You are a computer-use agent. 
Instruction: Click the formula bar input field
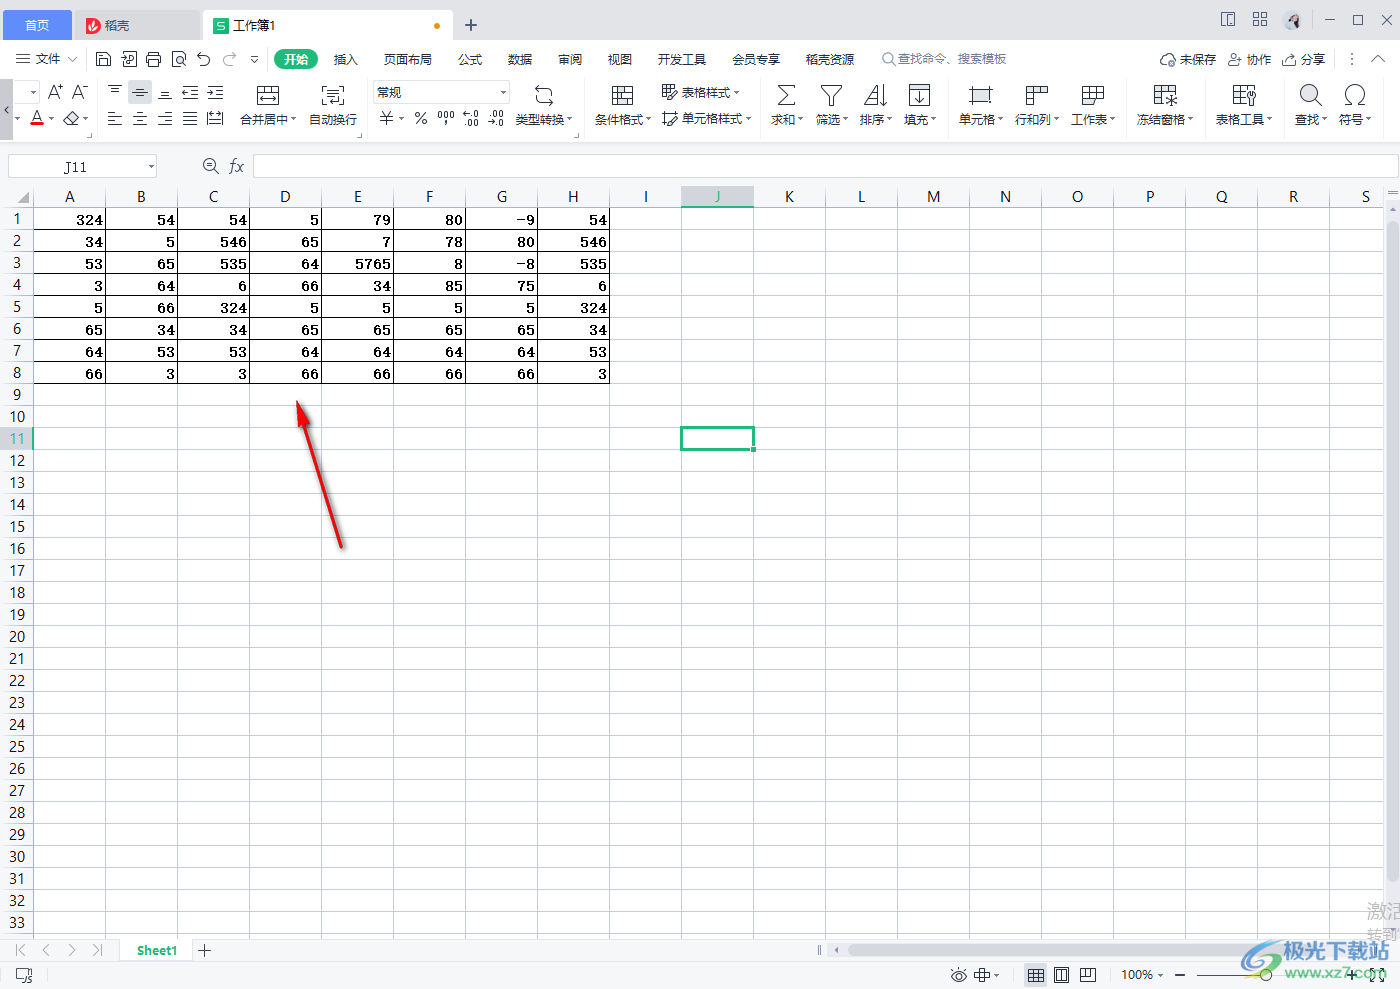pos(825,166)
